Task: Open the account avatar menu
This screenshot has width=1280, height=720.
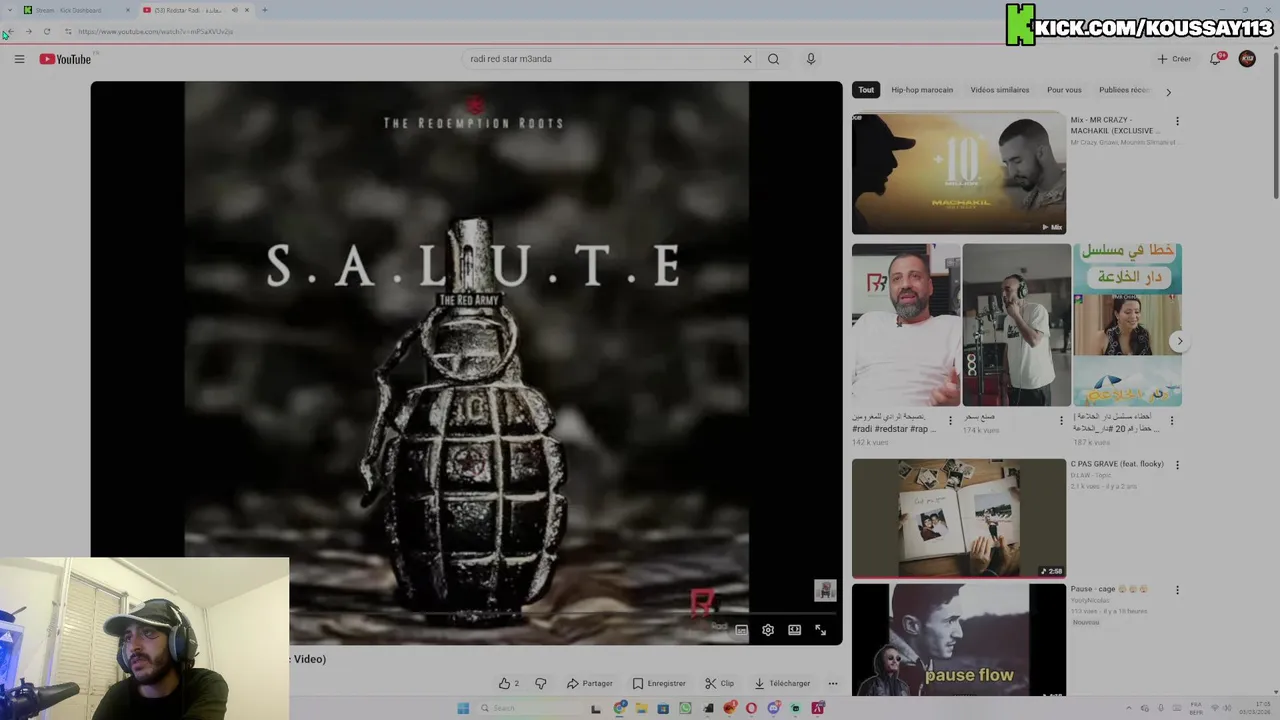Action: (1247, 59)
